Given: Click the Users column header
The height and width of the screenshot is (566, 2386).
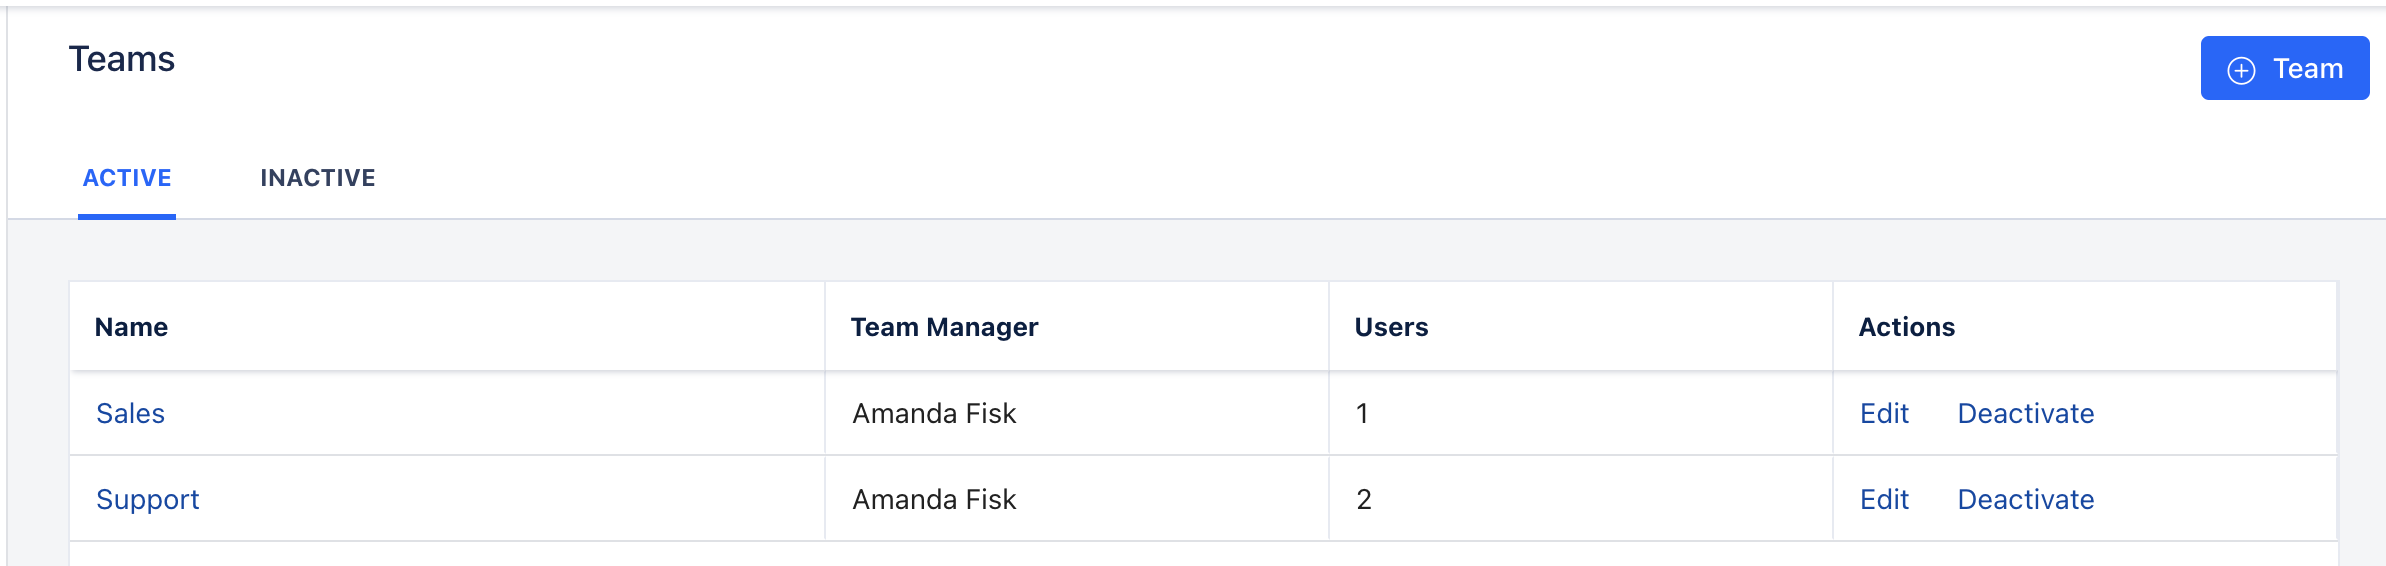Looking at the screenshot, I should click(1391, 327).
